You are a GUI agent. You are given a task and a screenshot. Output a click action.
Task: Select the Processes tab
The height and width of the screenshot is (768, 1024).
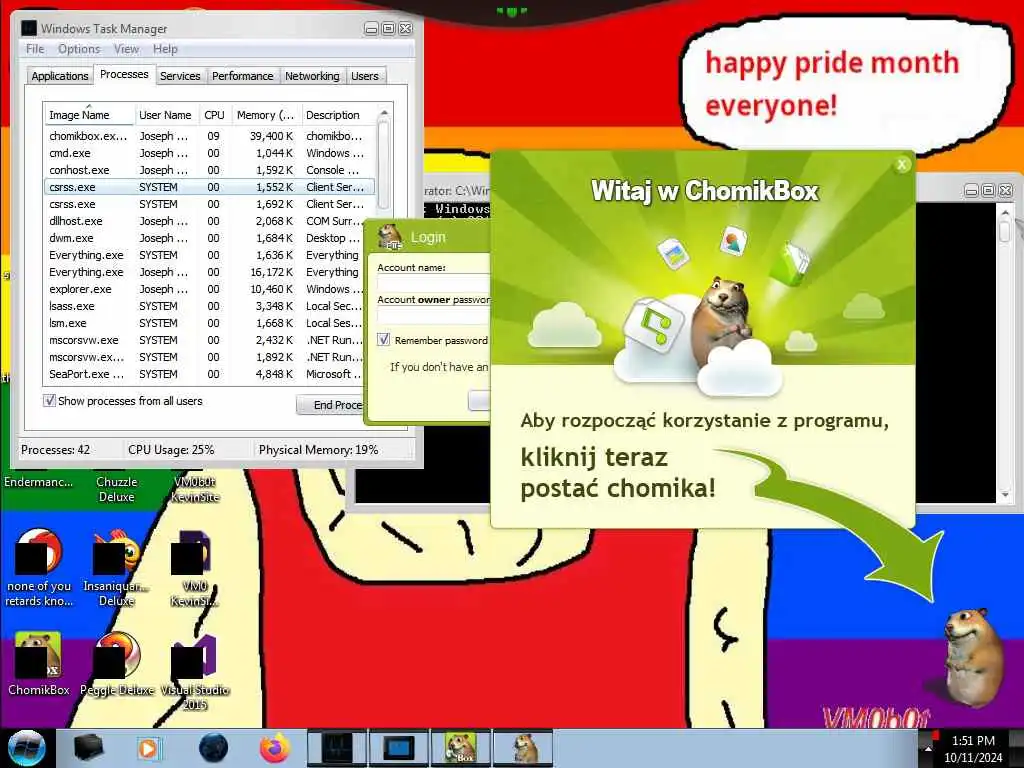point(124,74)
